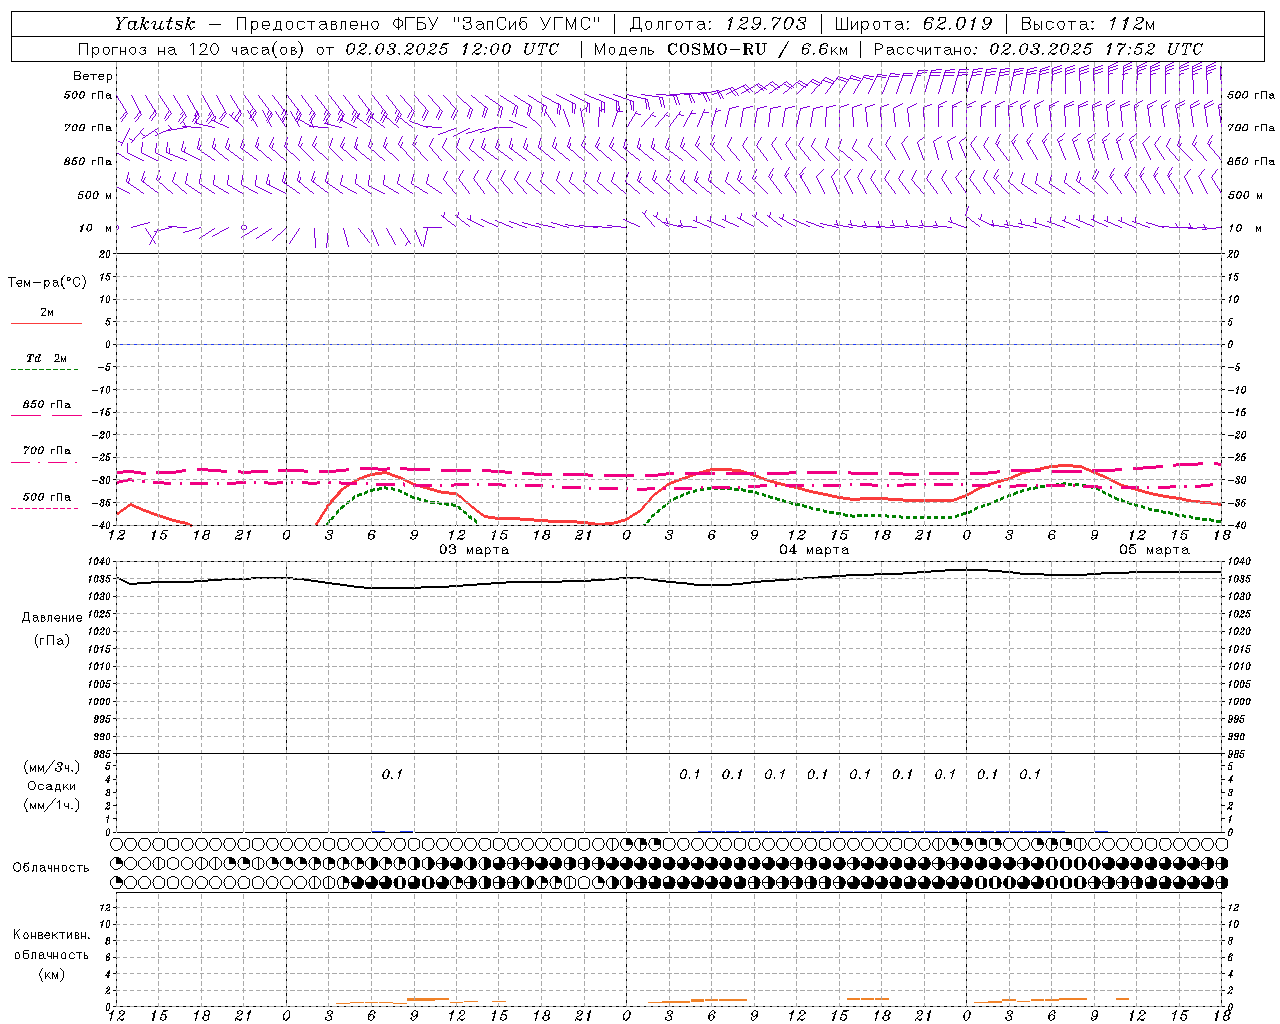
Task: Click the '(км)' convective cloud unit label
Action: pos(51,974)
